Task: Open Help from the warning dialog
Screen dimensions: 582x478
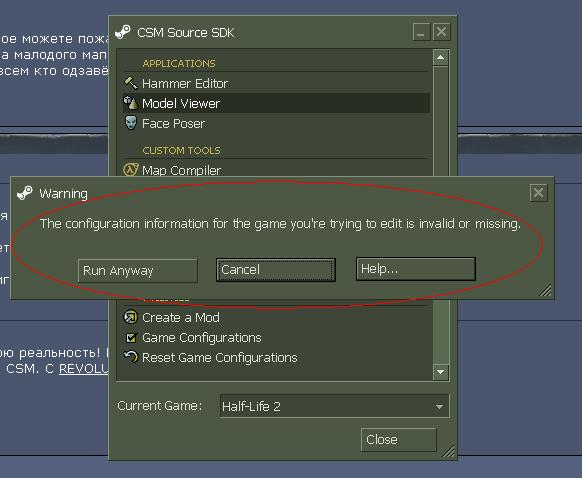Action: 416,269
